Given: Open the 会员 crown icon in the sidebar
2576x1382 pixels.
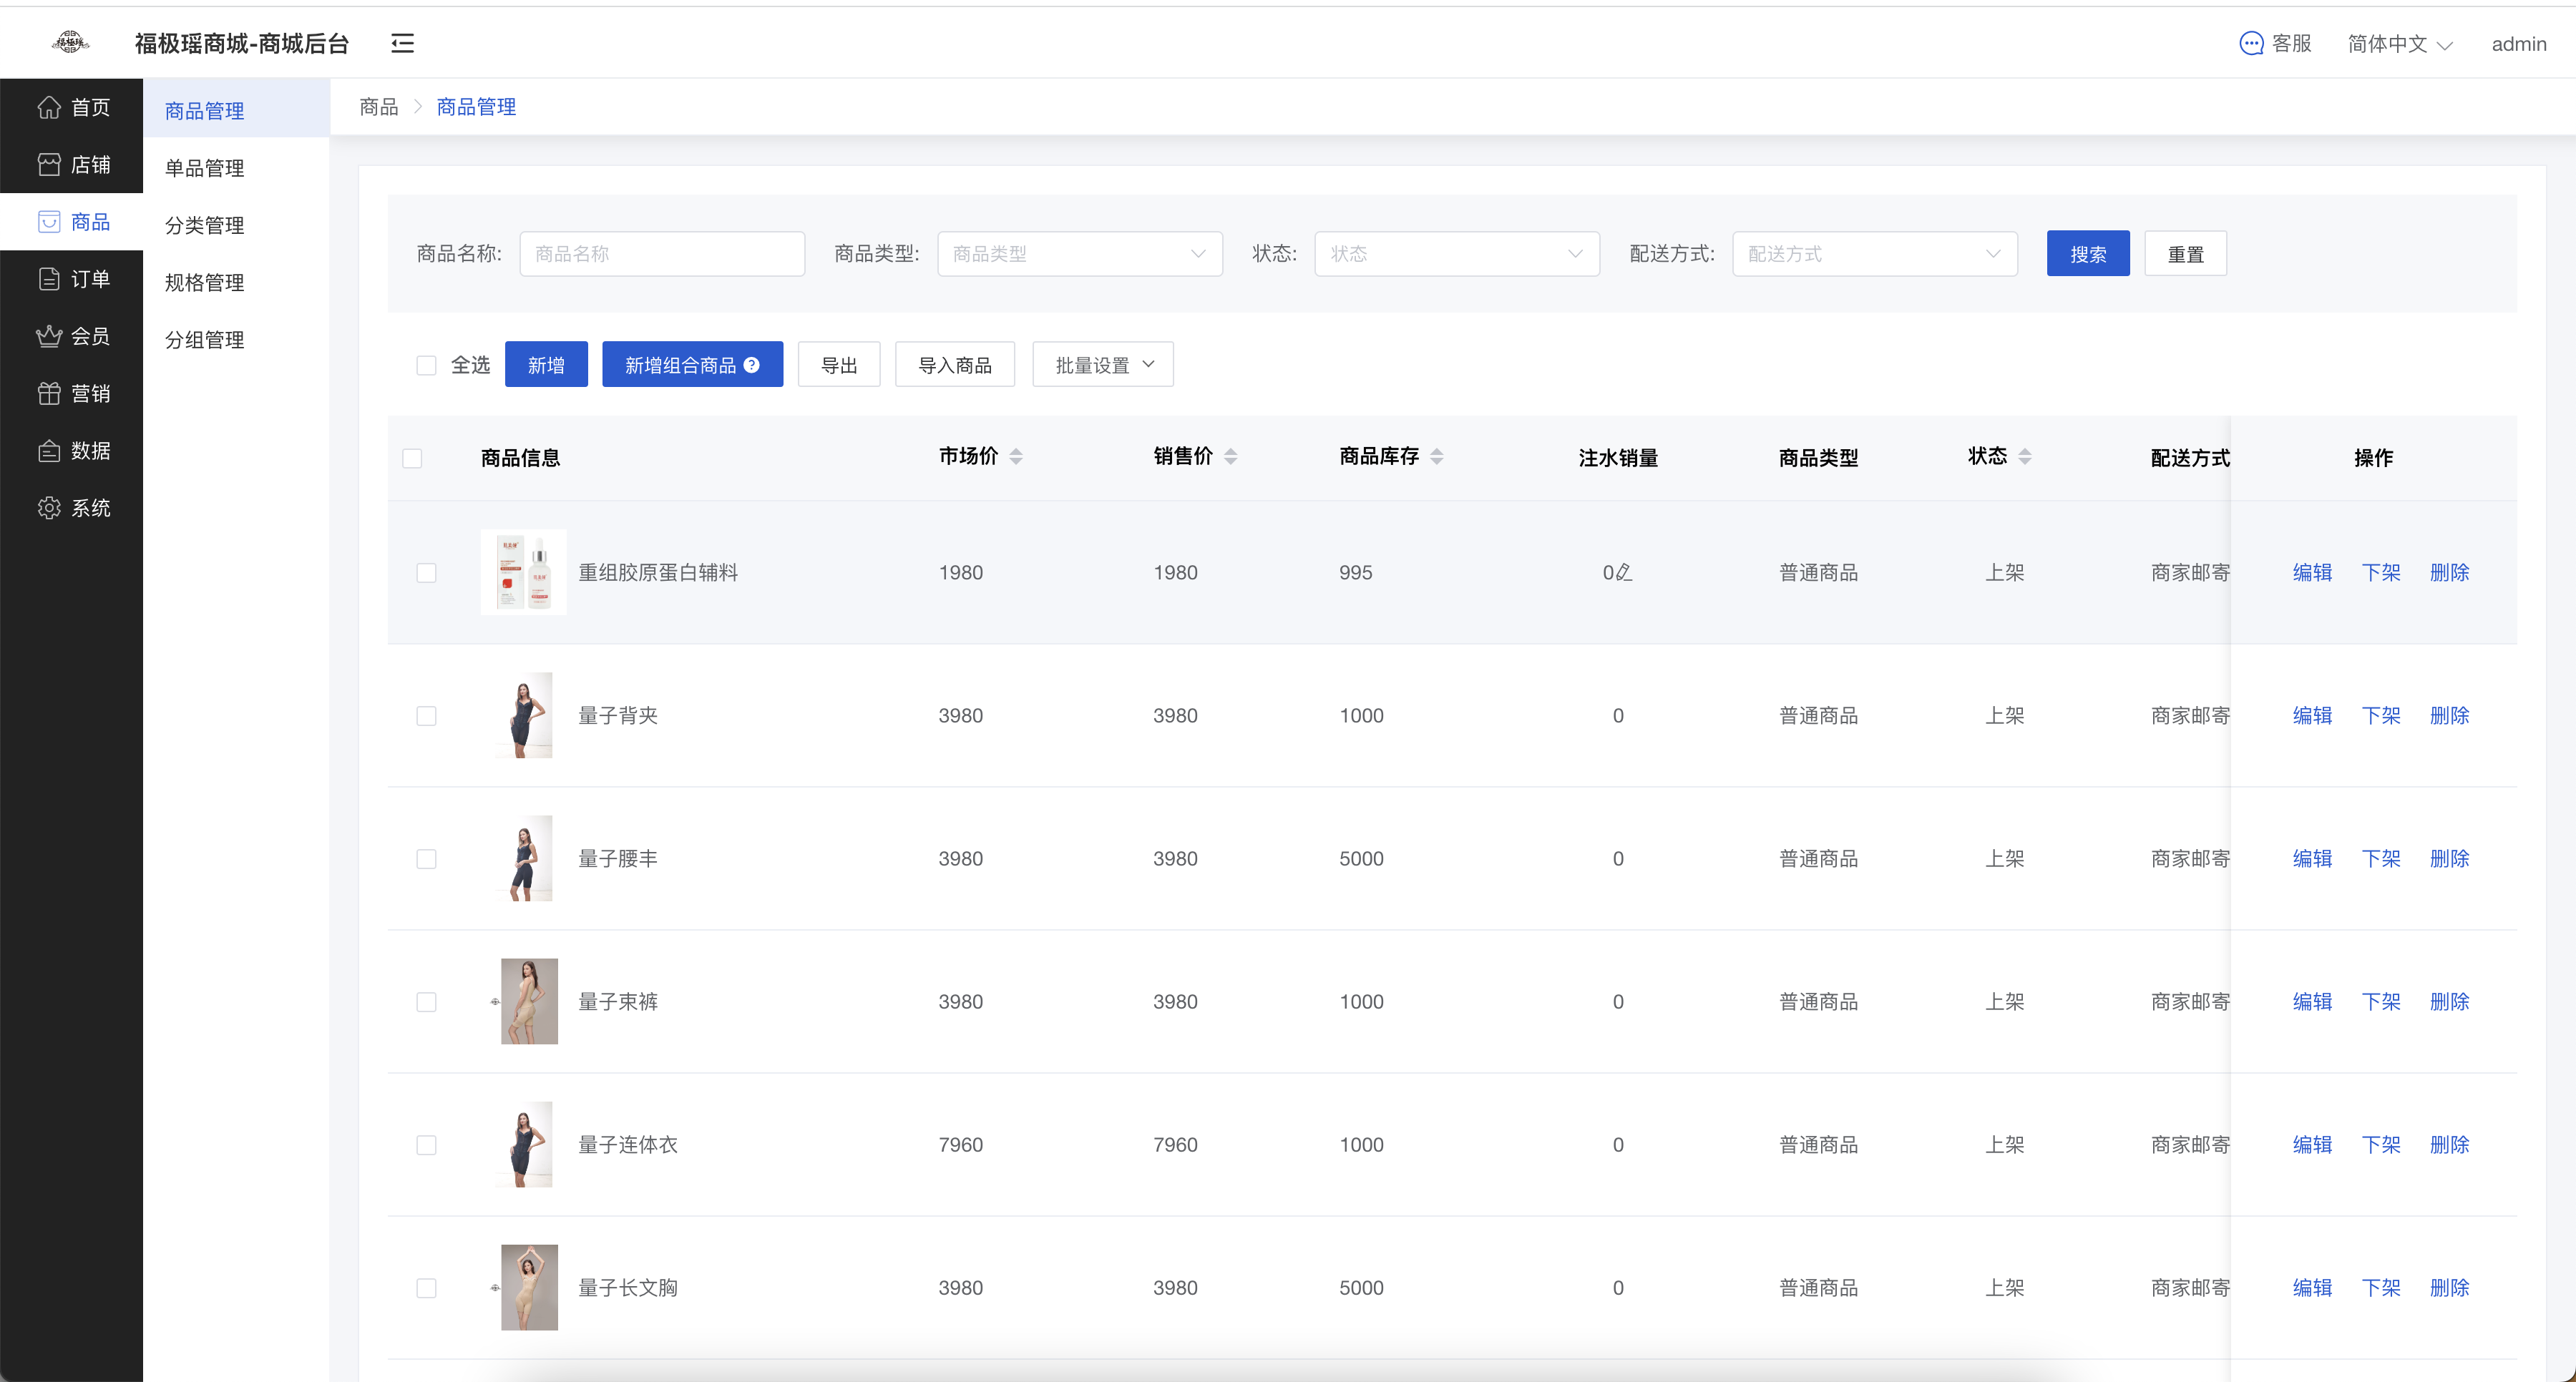Looking at the screenshot, I should point(49,336).
